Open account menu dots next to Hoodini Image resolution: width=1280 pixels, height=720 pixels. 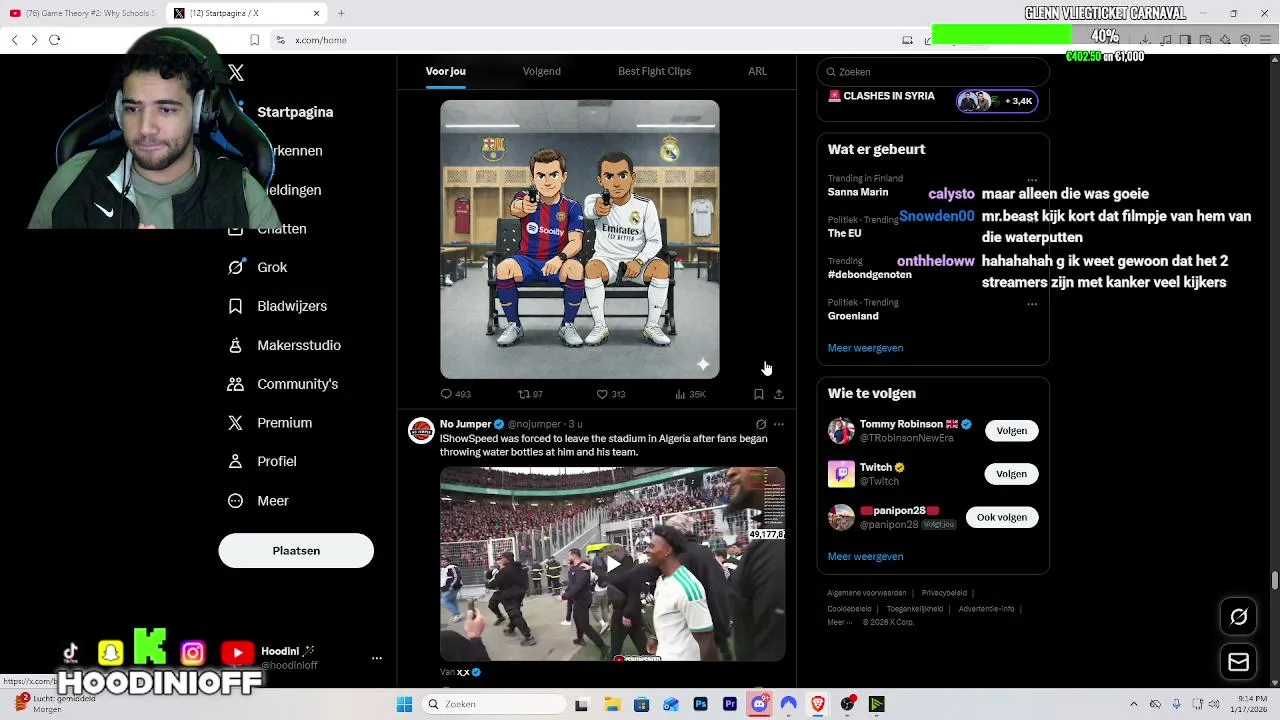click(x=377, y=658)
